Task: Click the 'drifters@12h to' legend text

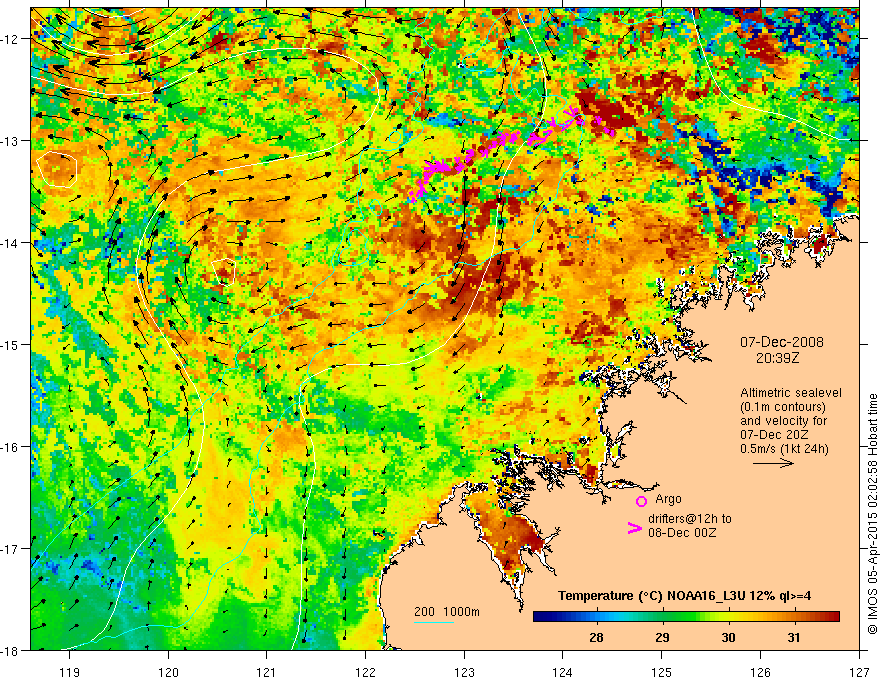Action: tap(690, 519)
